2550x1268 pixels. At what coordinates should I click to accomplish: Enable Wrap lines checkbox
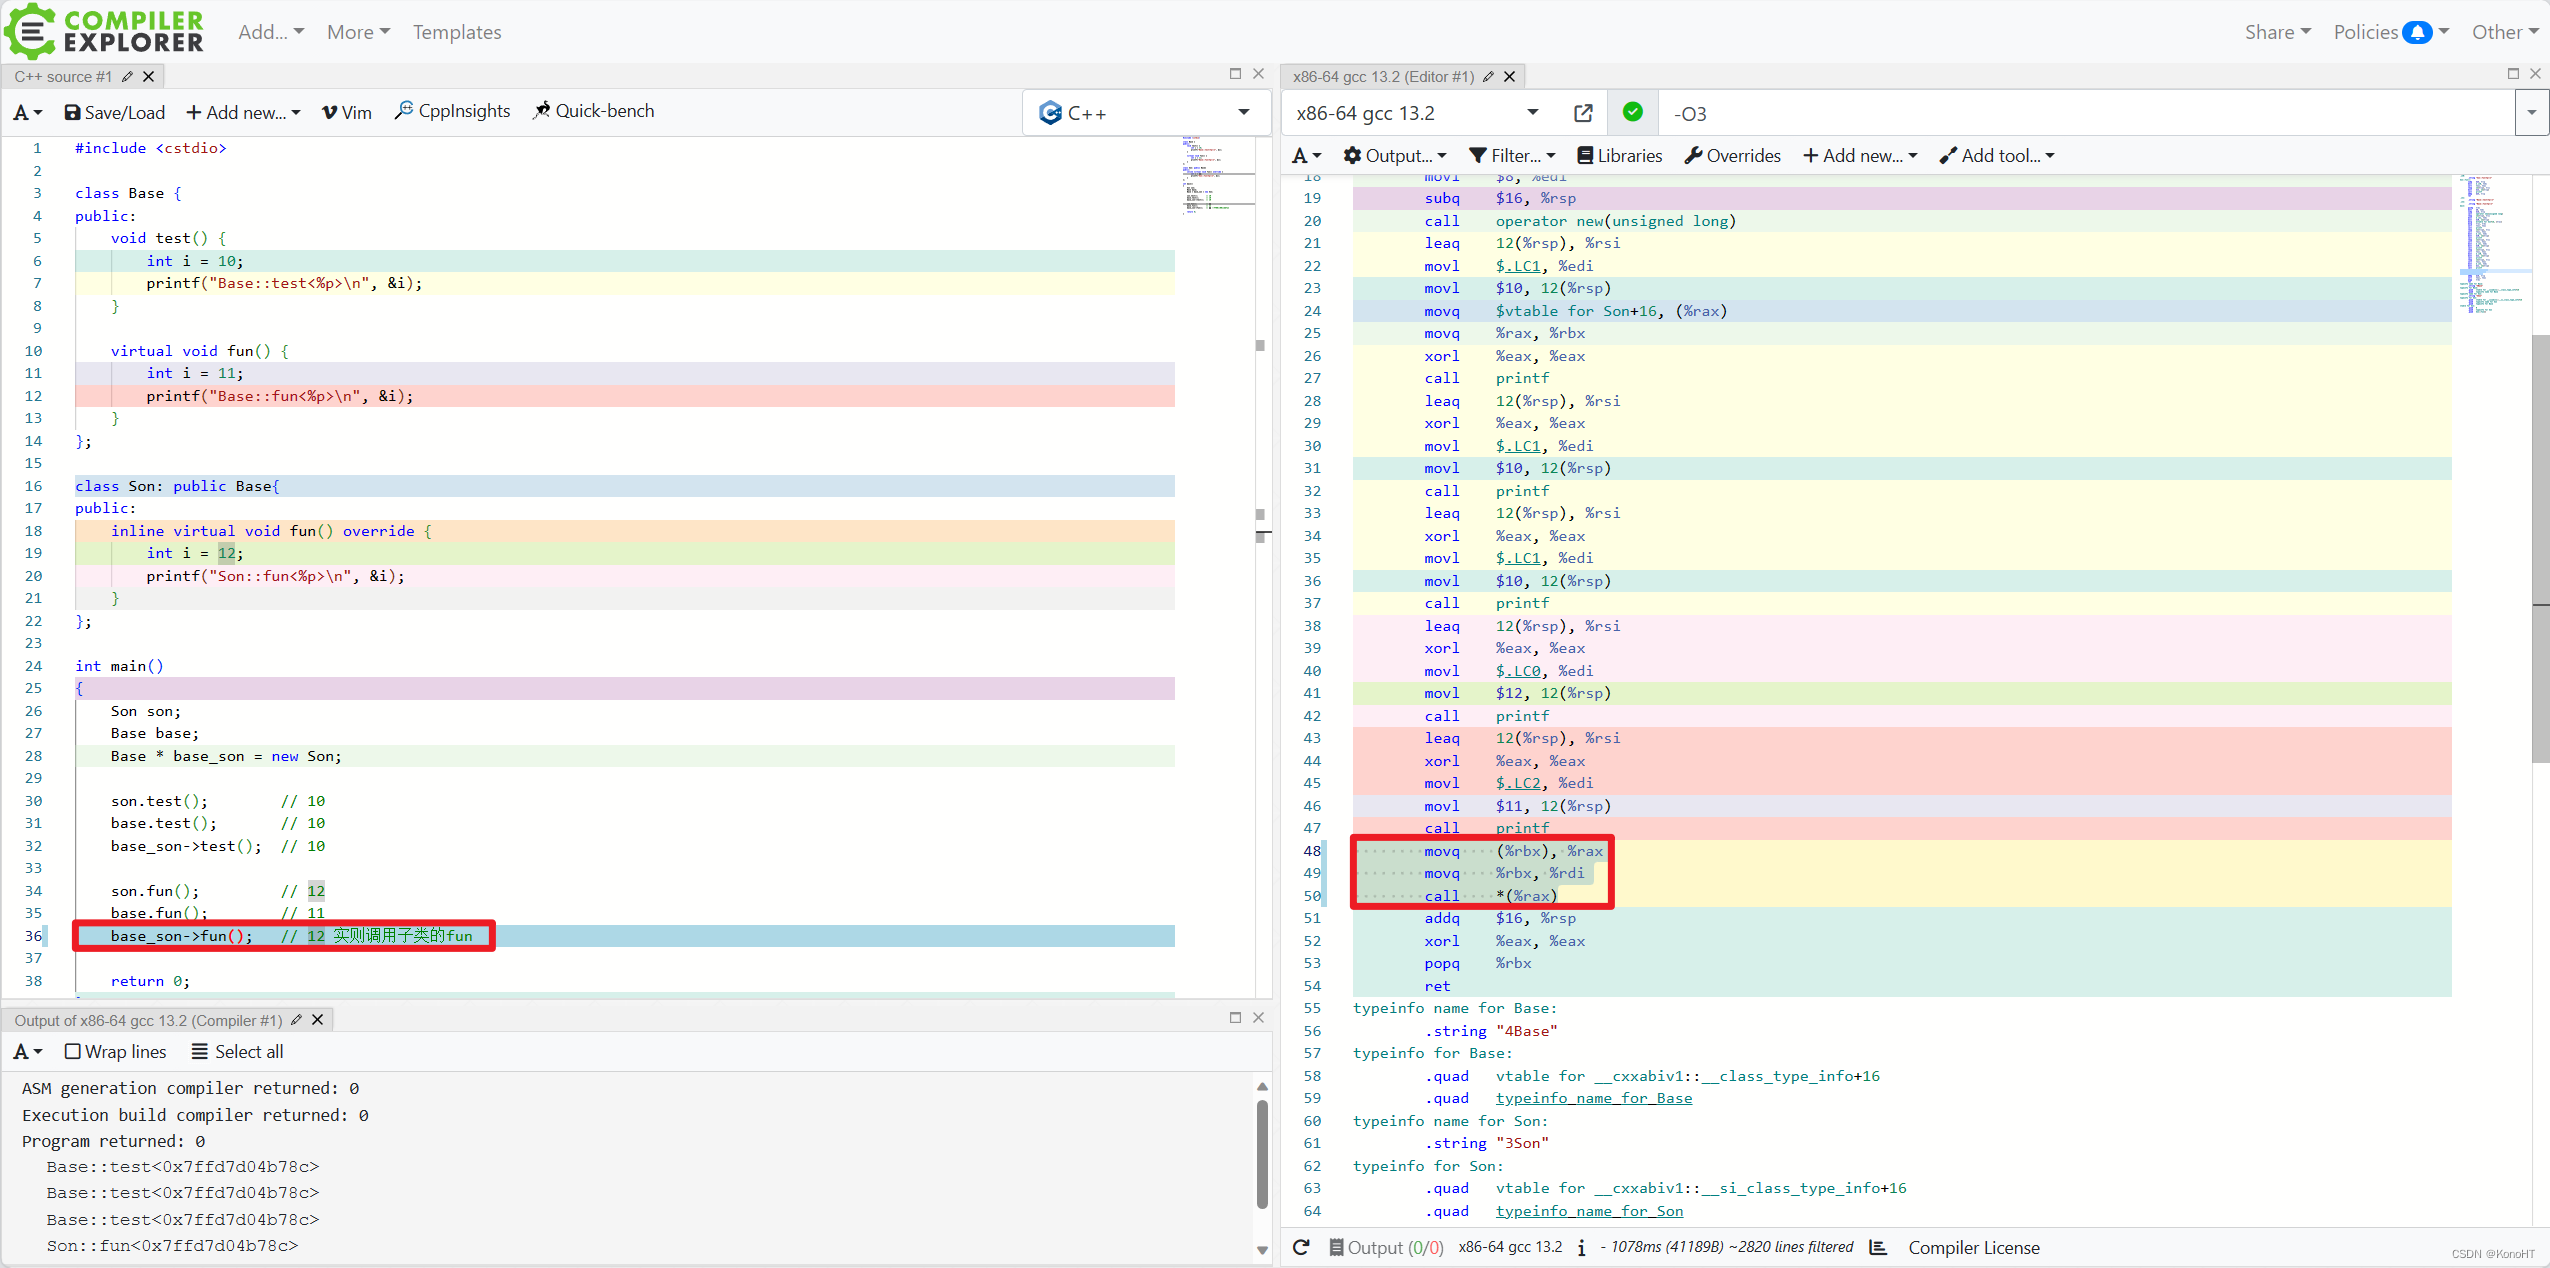point(73,1052)
